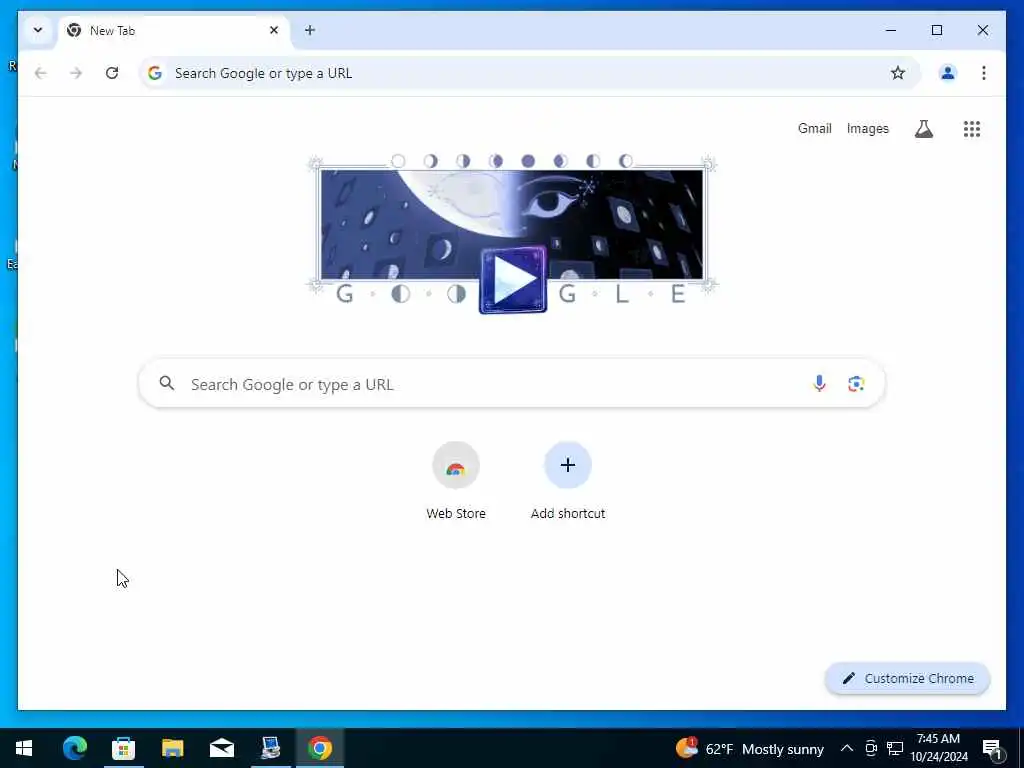The image size is (1024, 768).
Task: Click the Meet Now tray icon
Action: pyautogui.click(x=871, y=748)
